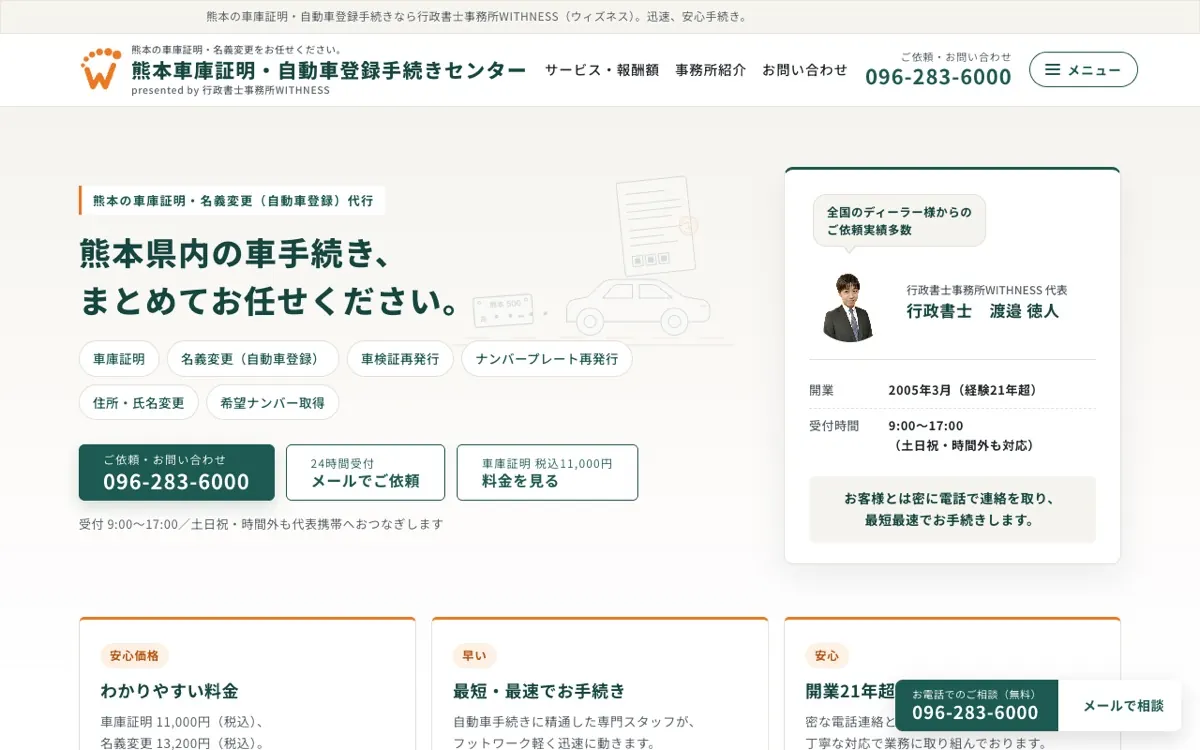Screen dimensions: 1200x750
Task: Click the header phone number 096-283-6000
Action: 938,77
